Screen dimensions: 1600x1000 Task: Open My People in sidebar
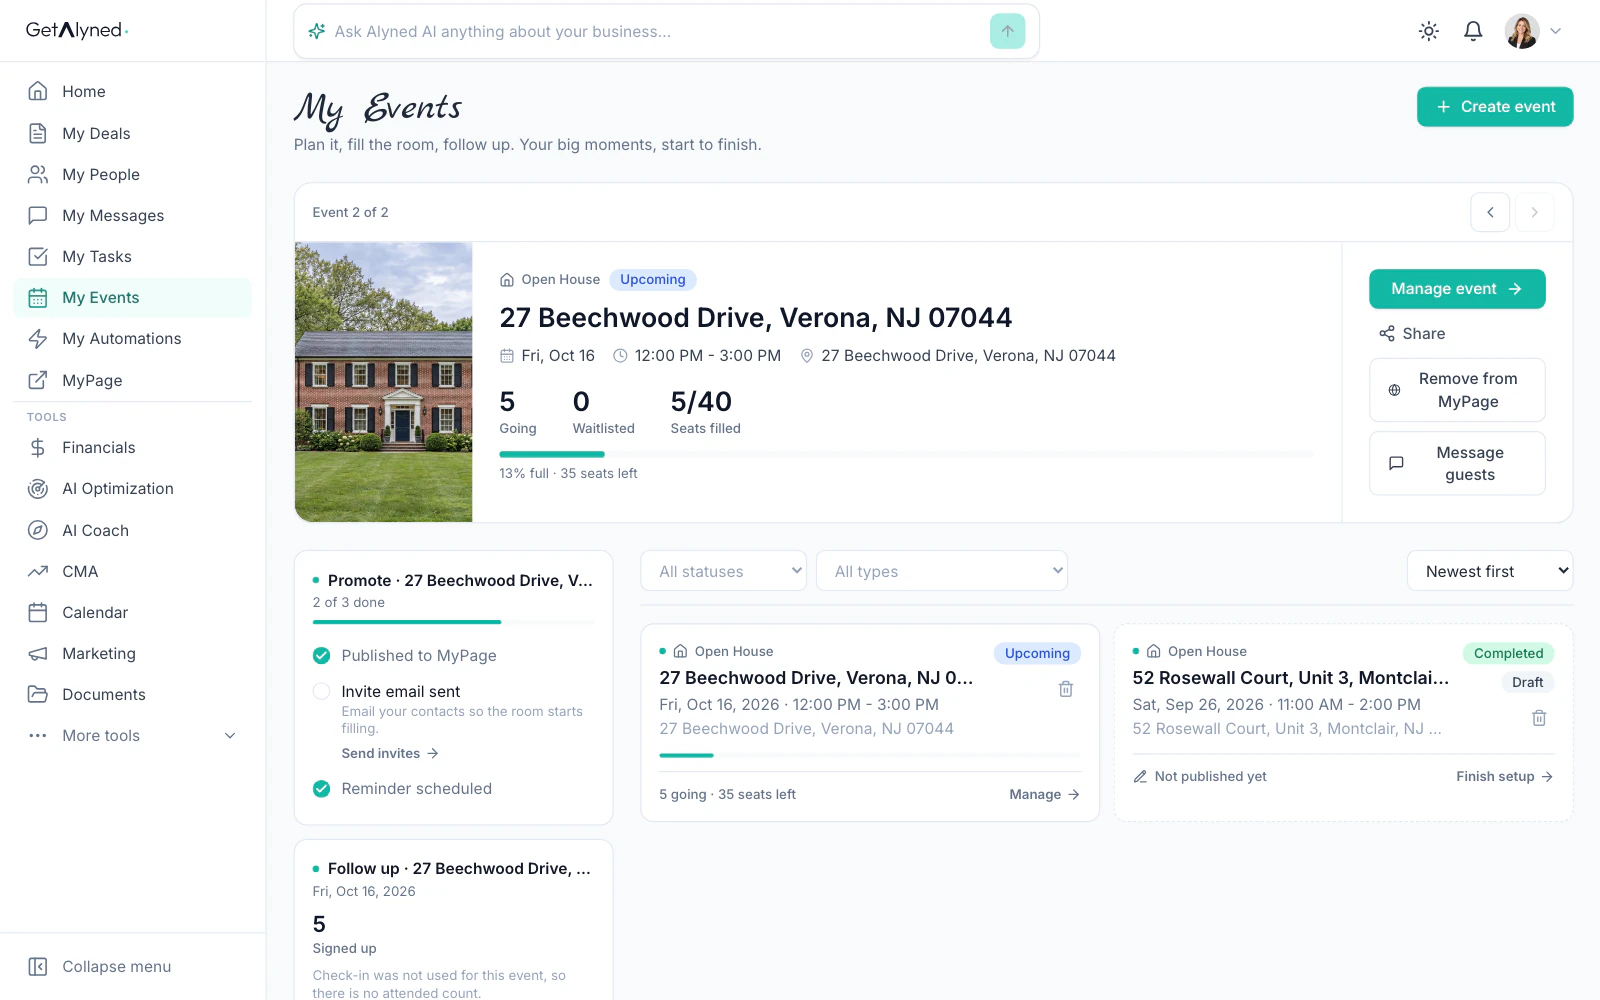click(x=133, y=175)
